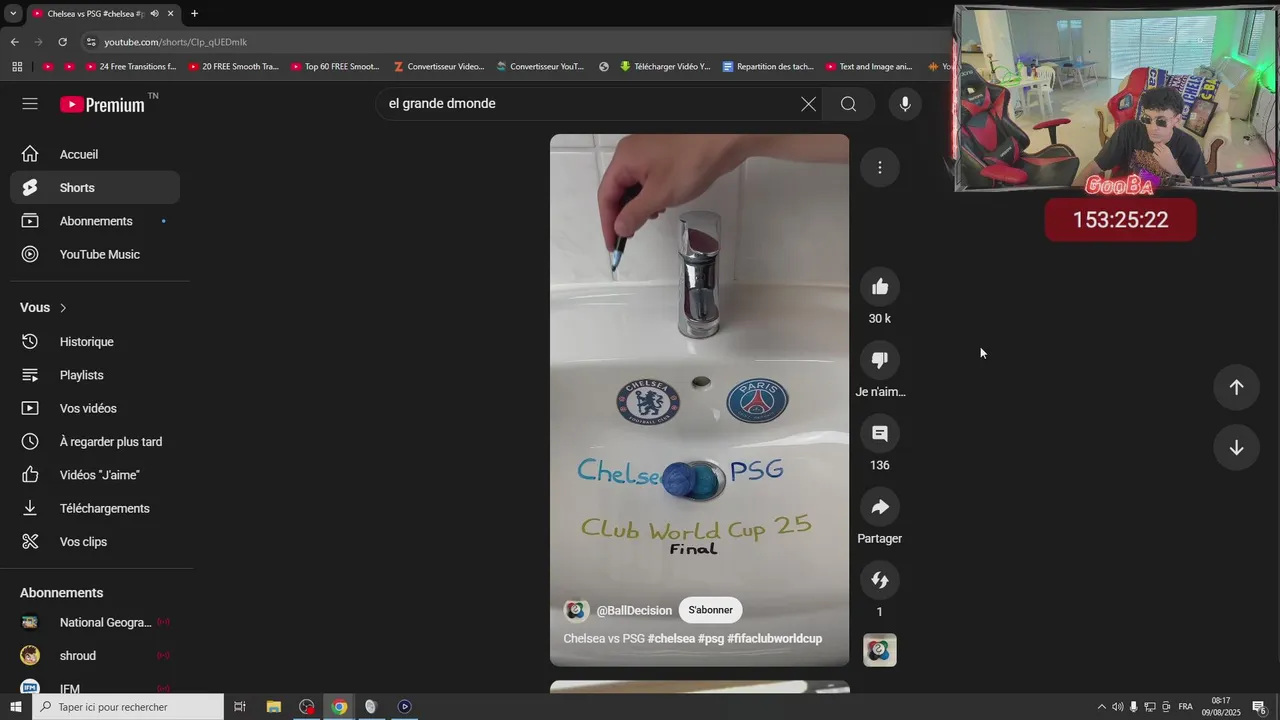Mute the tab via speaker icon
Viewport: 1280px width, 720px height.
click(x=154, y=14)
